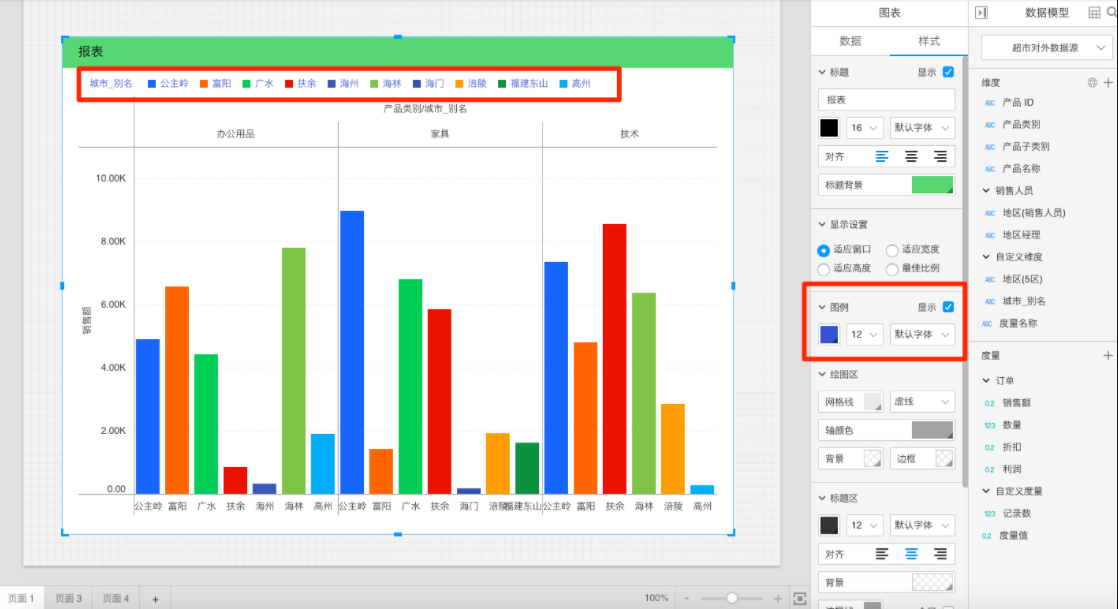
Task: Zoom out with the minus icon
Action: [x=687, y=598]
